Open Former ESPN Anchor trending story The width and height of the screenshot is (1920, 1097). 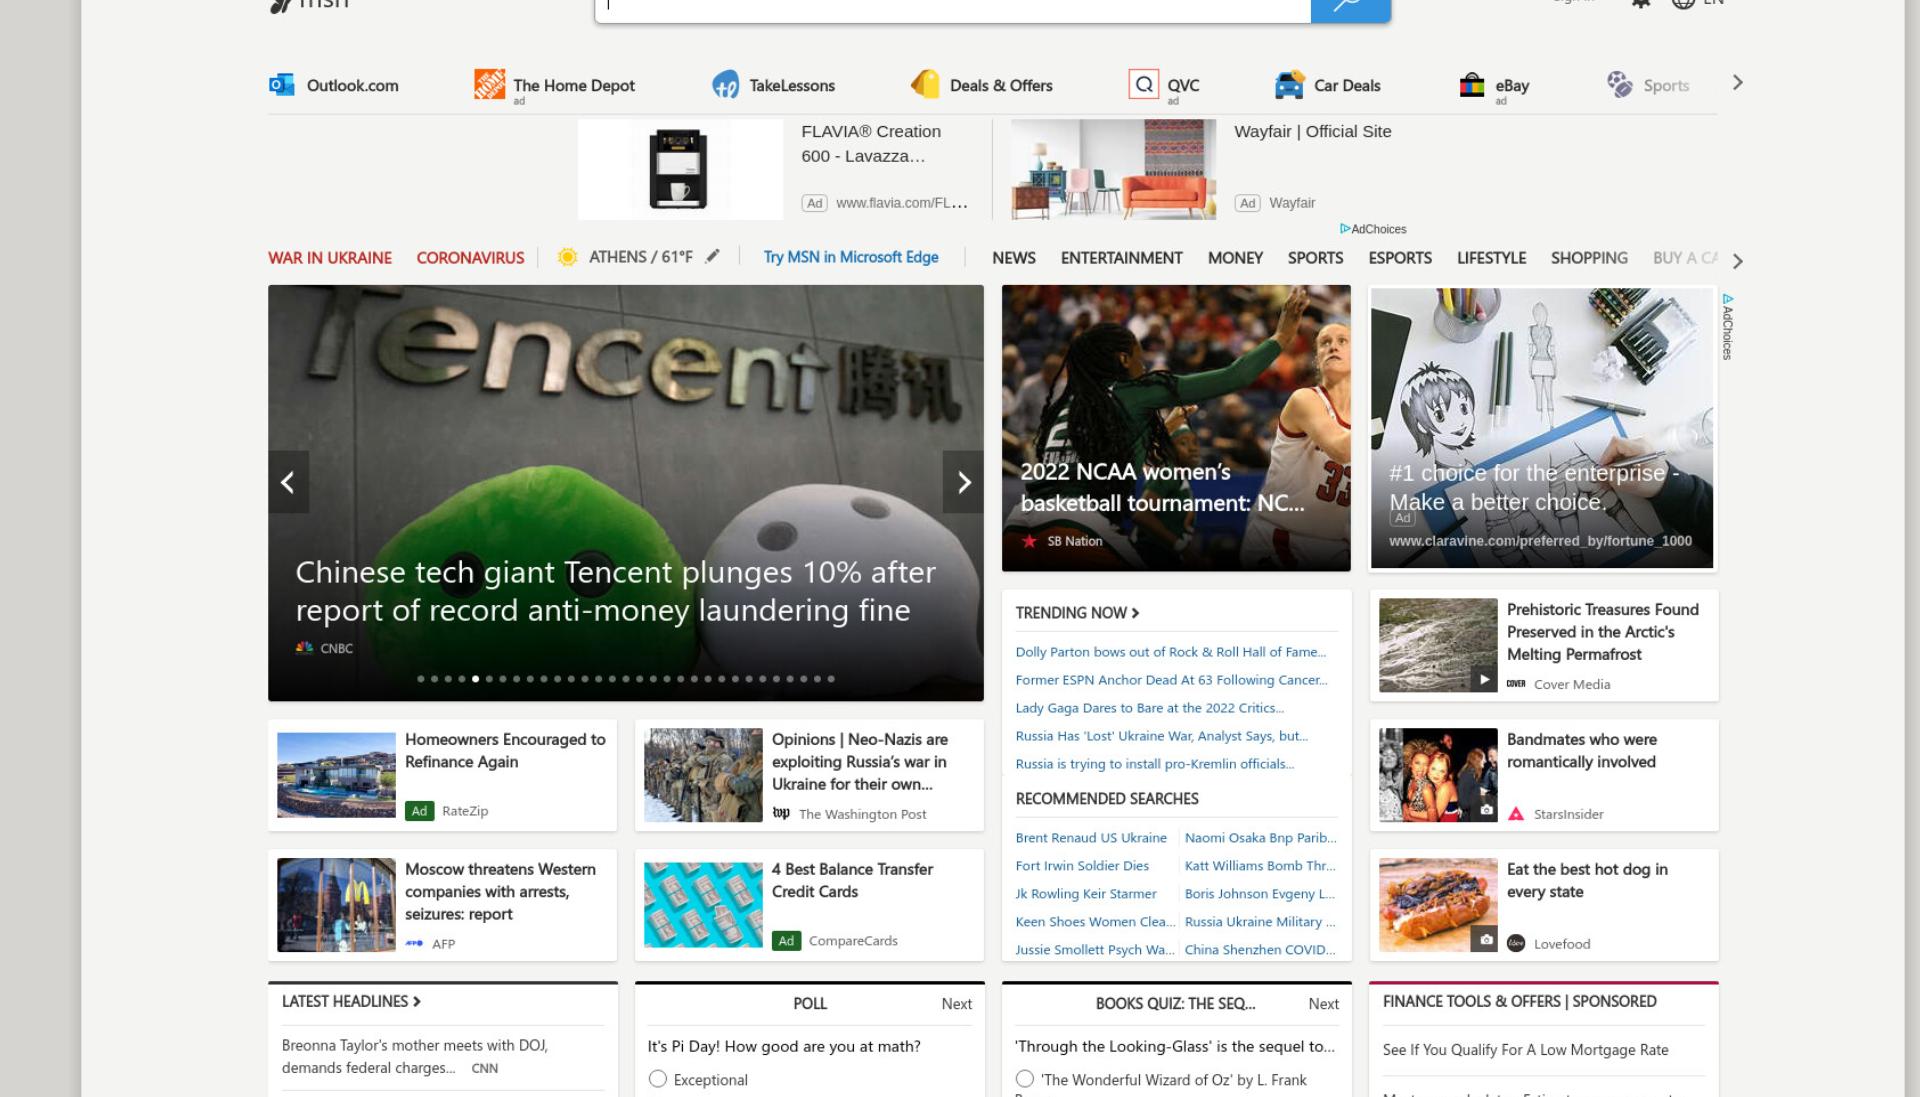tap(1172, 680)
